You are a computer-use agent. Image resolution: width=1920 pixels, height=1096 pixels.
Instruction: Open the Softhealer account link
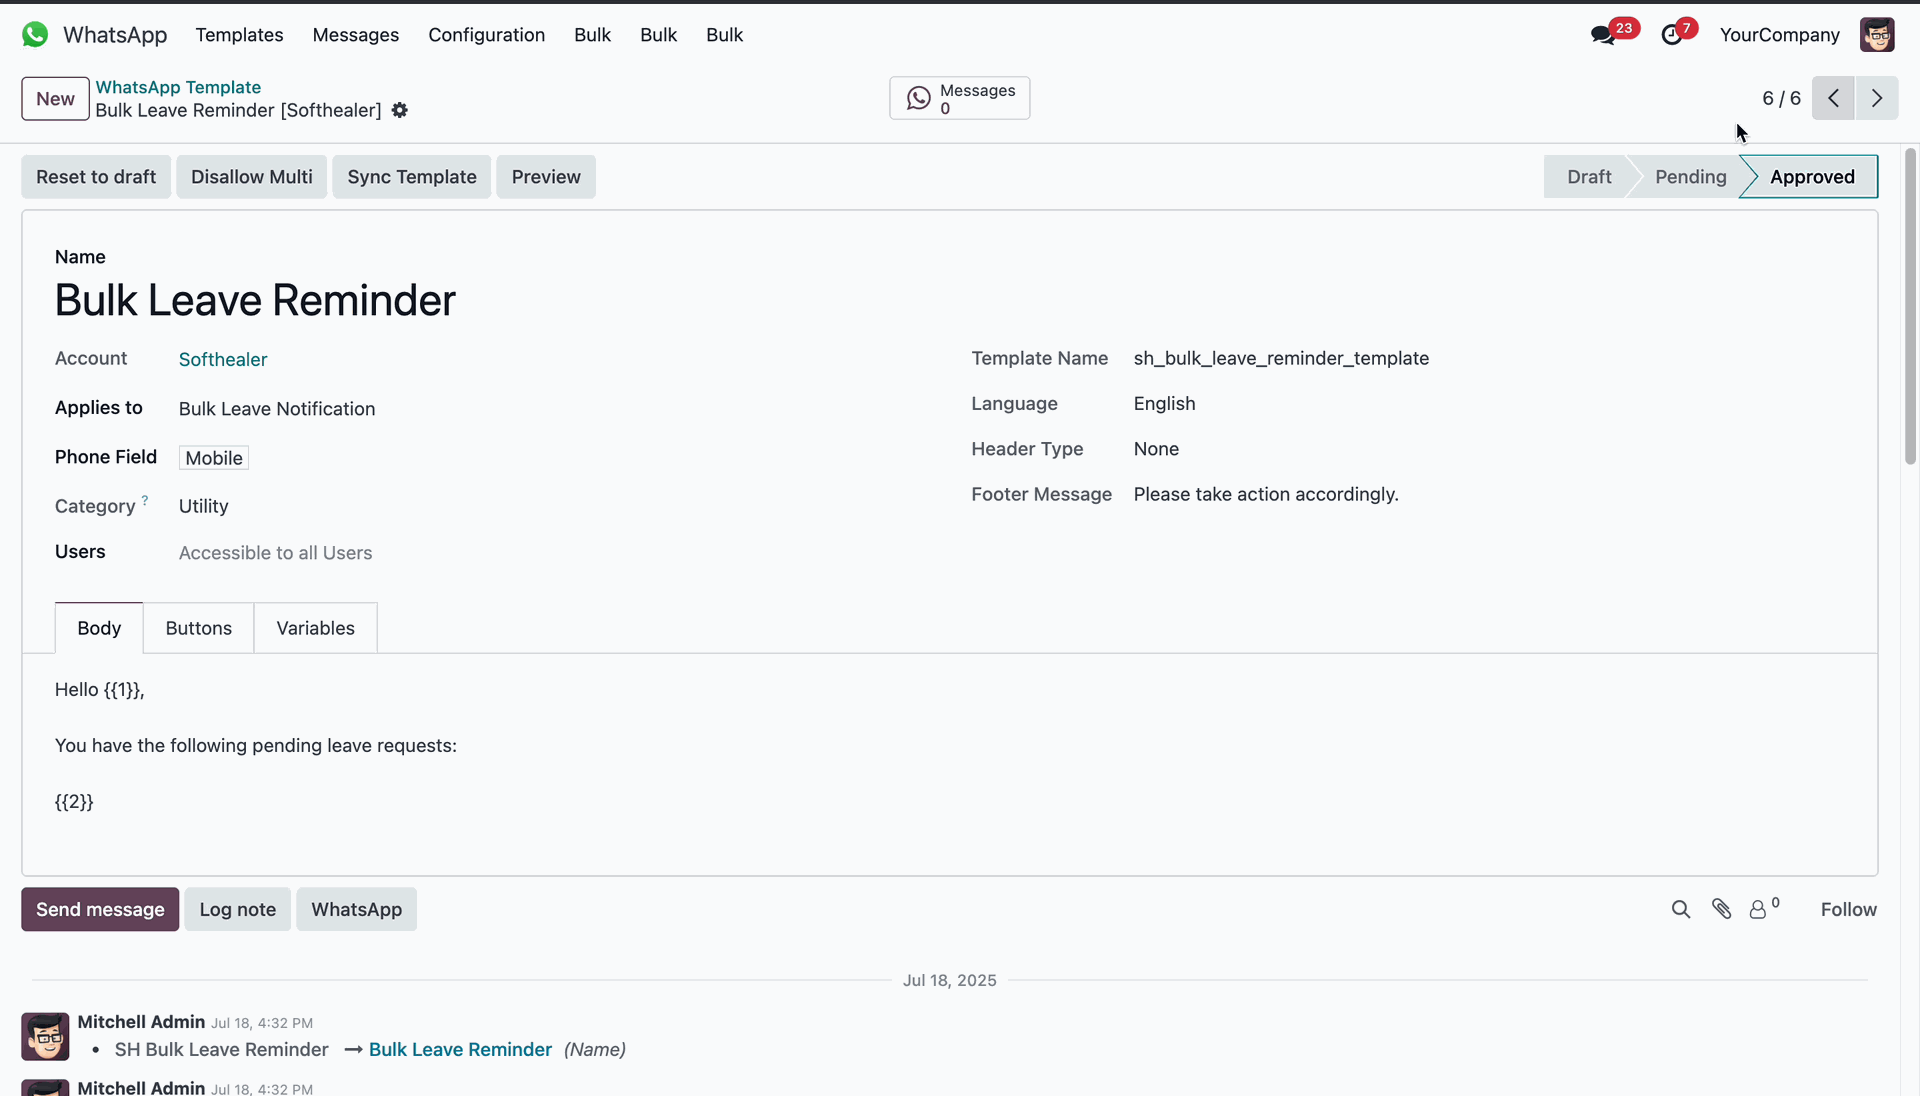point(223,359)
